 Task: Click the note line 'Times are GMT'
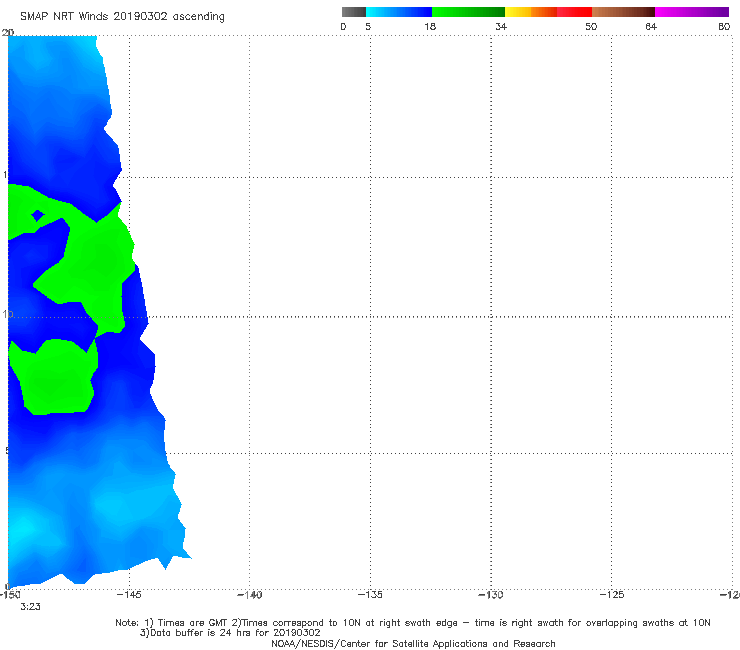pos(192,623)
